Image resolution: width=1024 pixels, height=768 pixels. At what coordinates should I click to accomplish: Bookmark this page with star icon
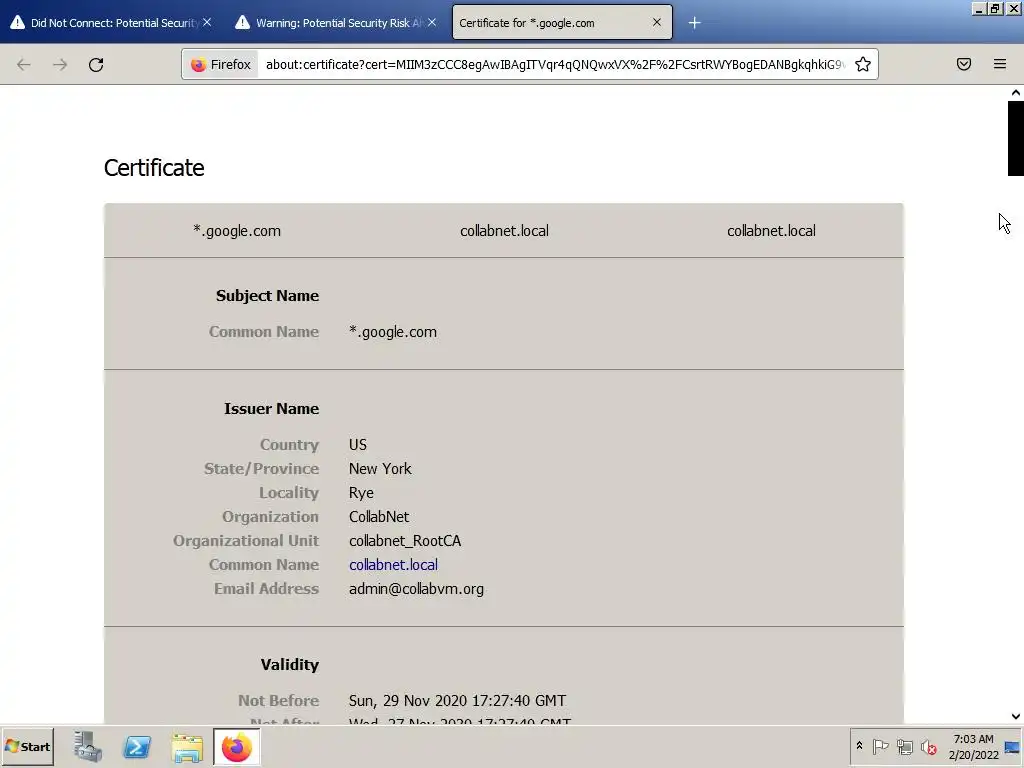pyautogui.click(x=863, y=64)
